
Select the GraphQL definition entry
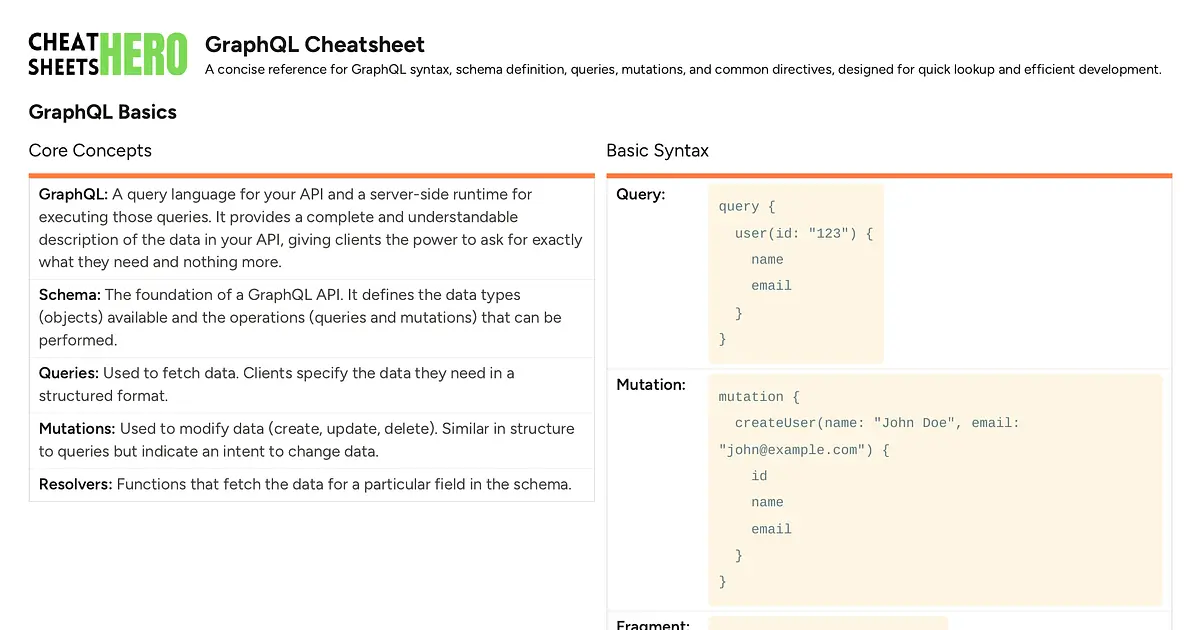[x=310, y=228]
